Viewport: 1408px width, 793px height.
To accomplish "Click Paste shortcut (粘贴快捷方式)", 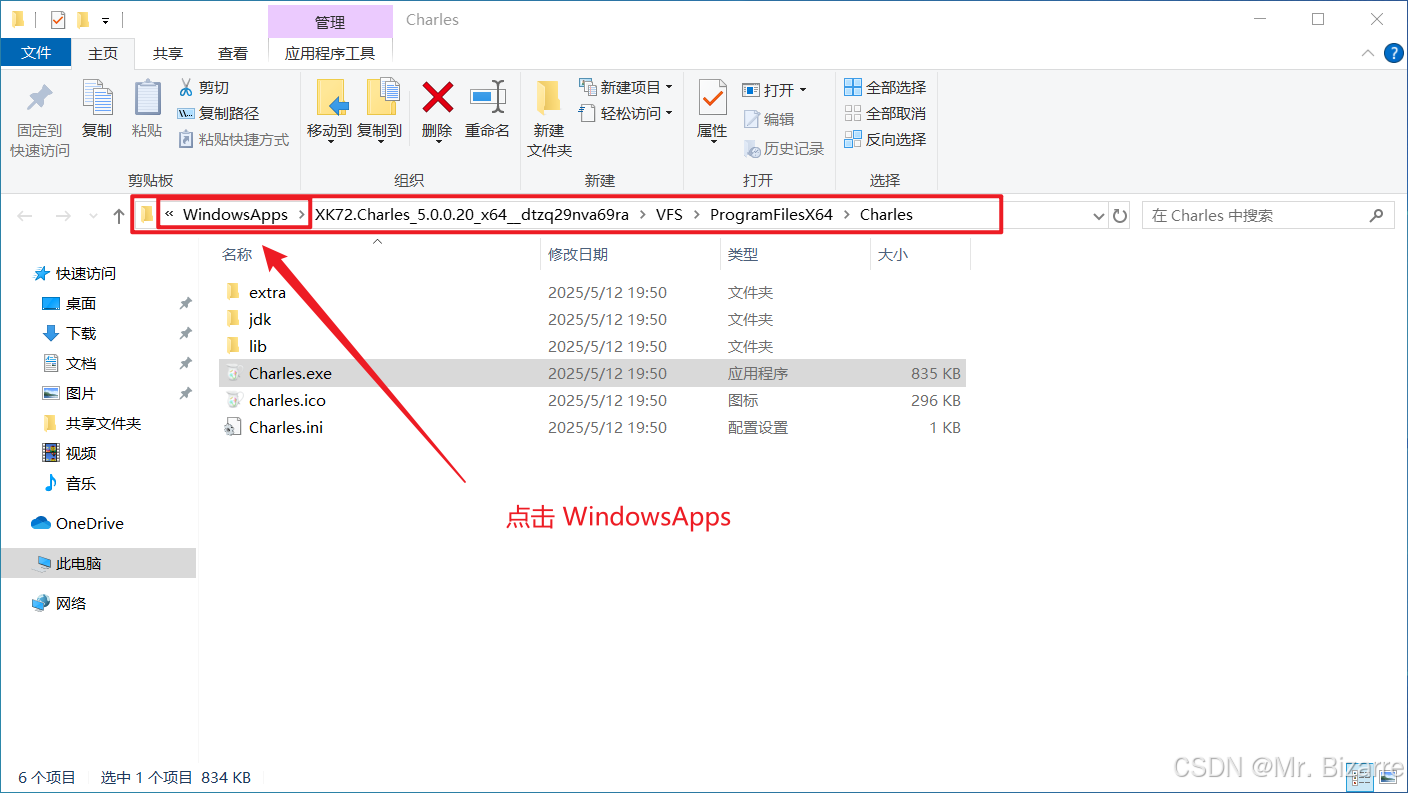I will [233, 139].
